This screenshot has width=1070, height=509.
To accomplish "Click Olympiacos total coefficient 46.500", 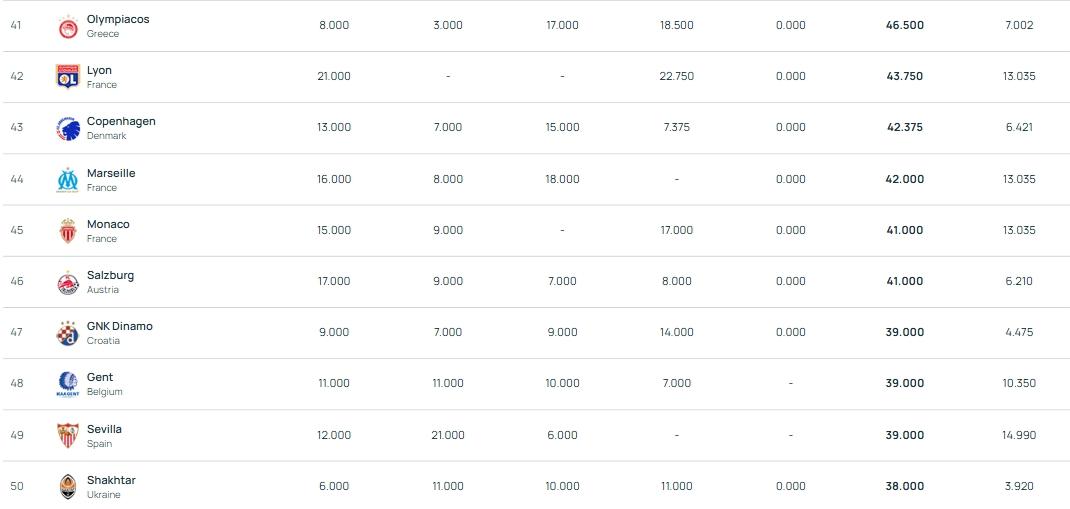I will (904, 25).
